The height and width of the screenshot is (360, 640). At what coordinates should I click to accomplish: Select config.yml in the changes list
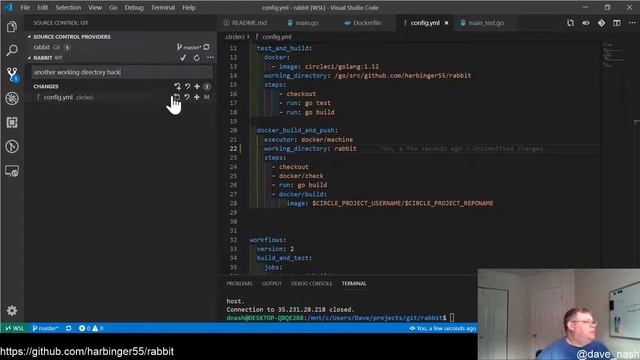pos(58,97)
